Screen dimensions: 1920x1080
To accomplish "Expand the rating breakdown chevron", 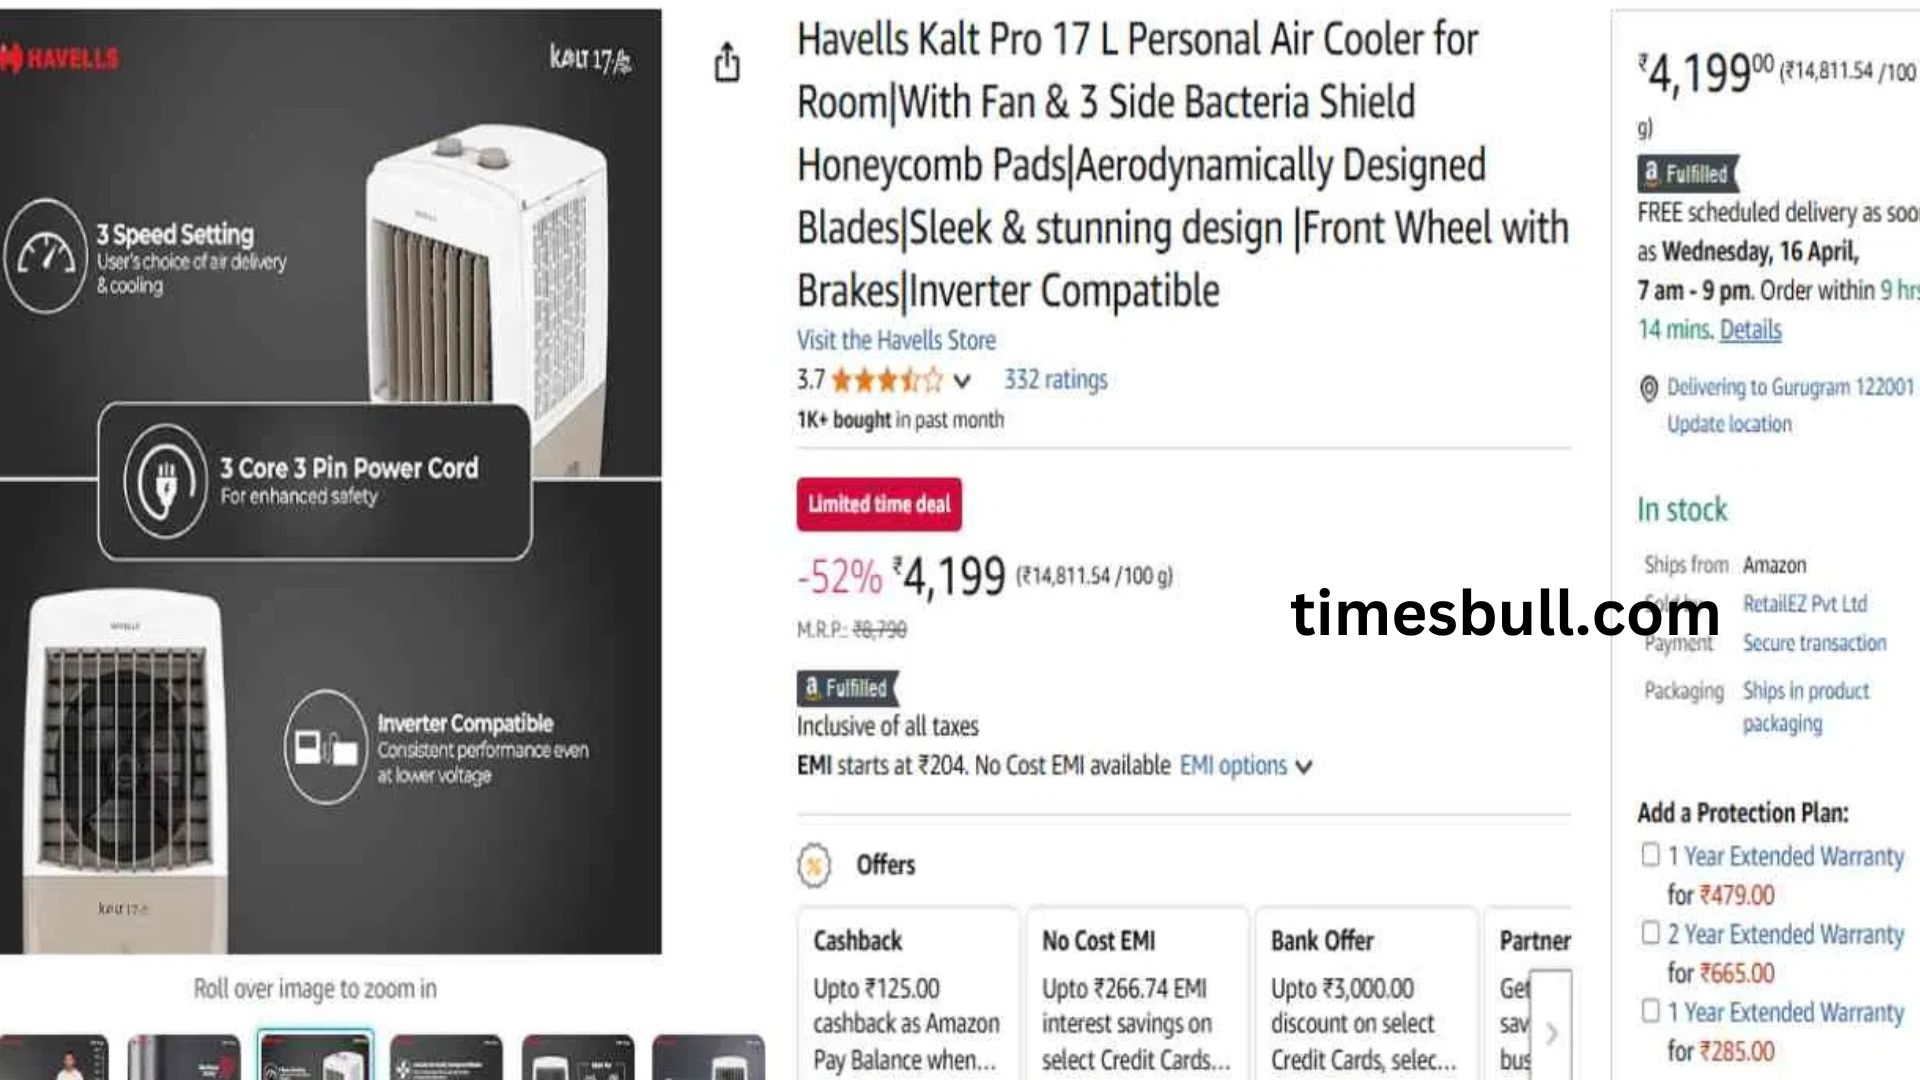I will tap(962, 381).
